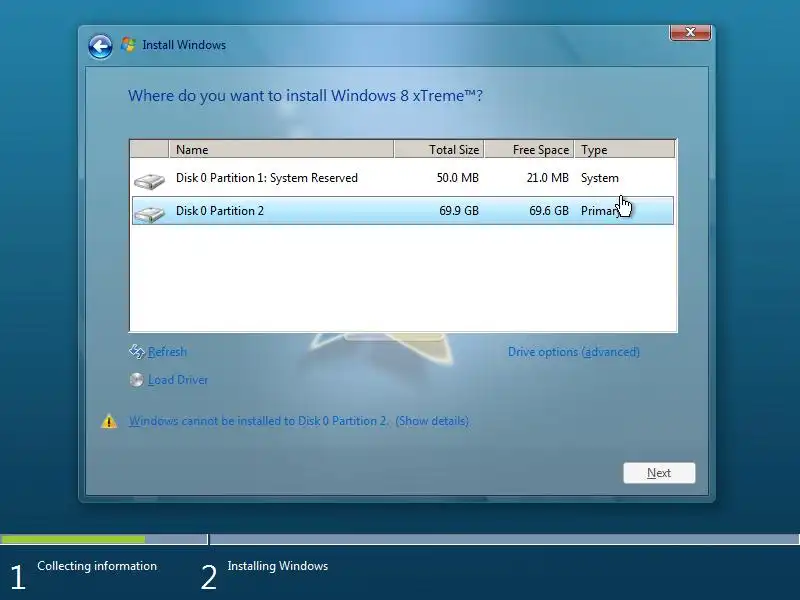The image size is (800, 600).
Task: Sort by the Name column header
Action: coord(281,149)
